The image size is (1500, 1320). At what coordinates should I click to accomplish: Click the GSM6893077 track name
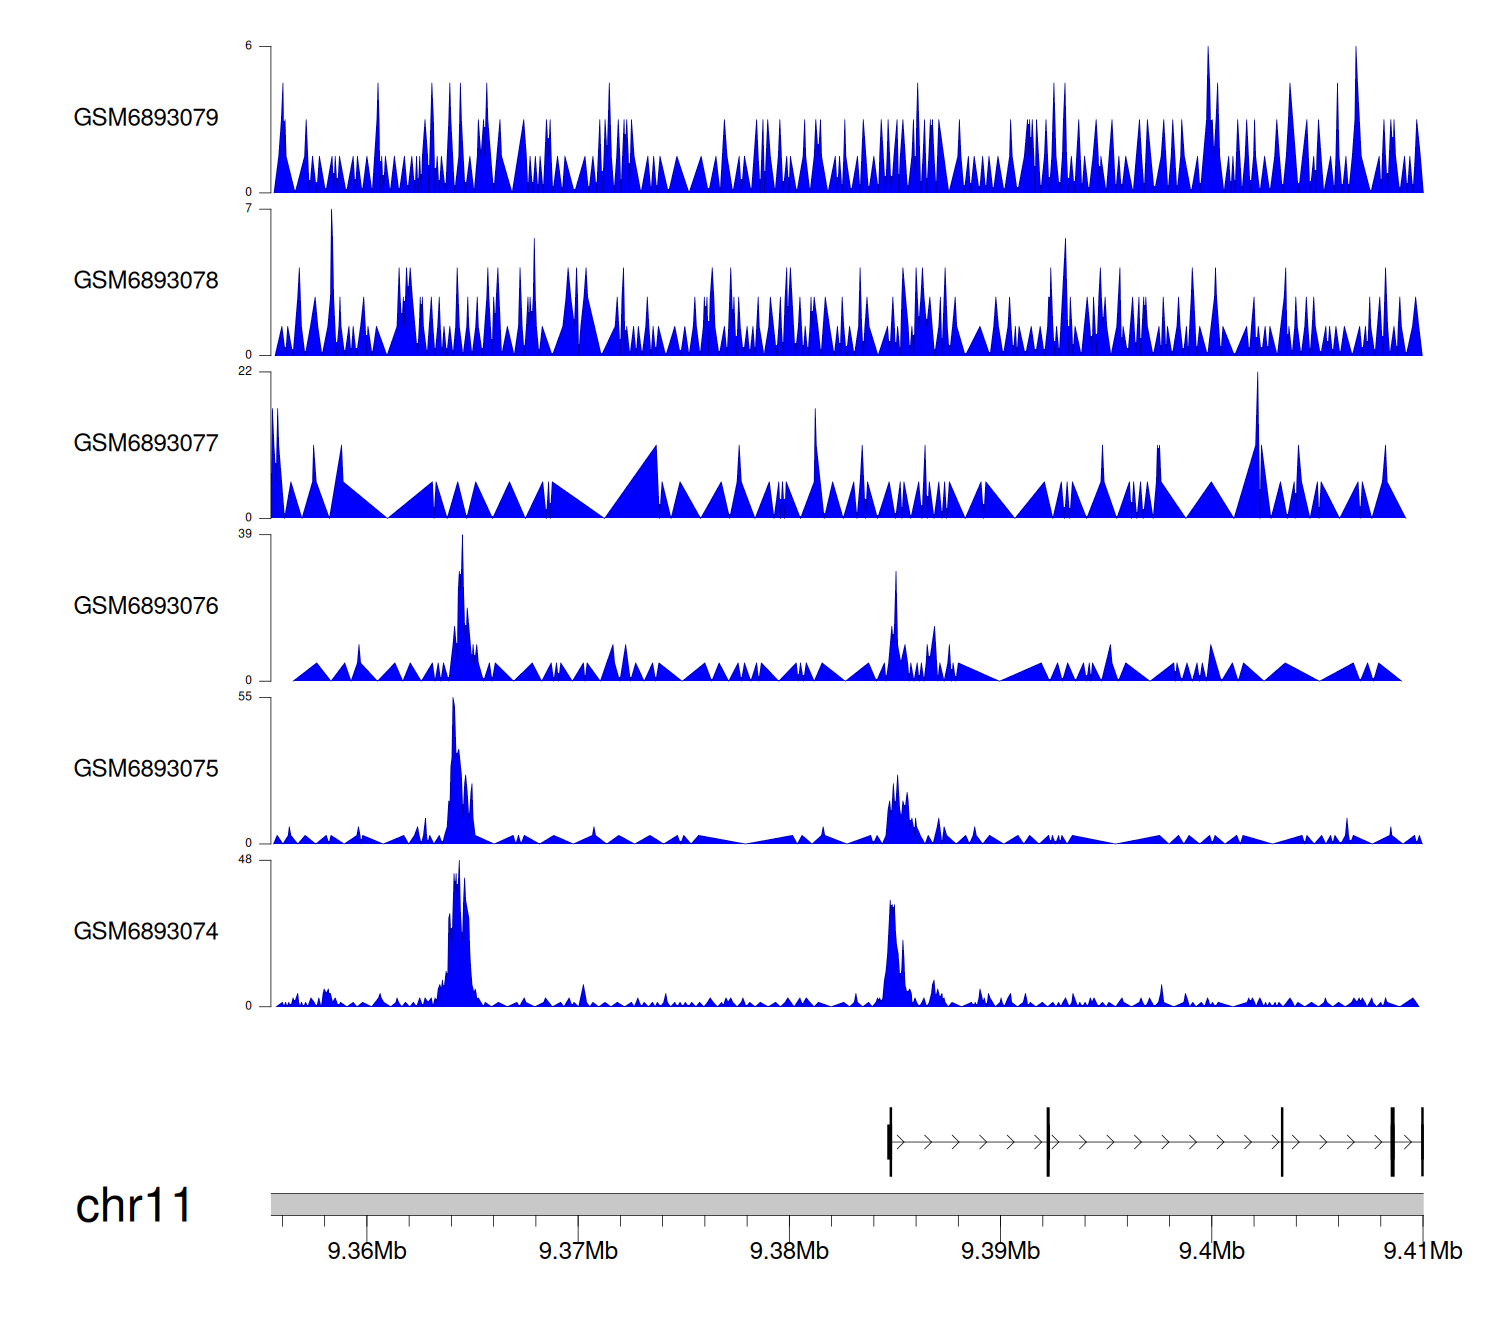(x=146, y=443)
